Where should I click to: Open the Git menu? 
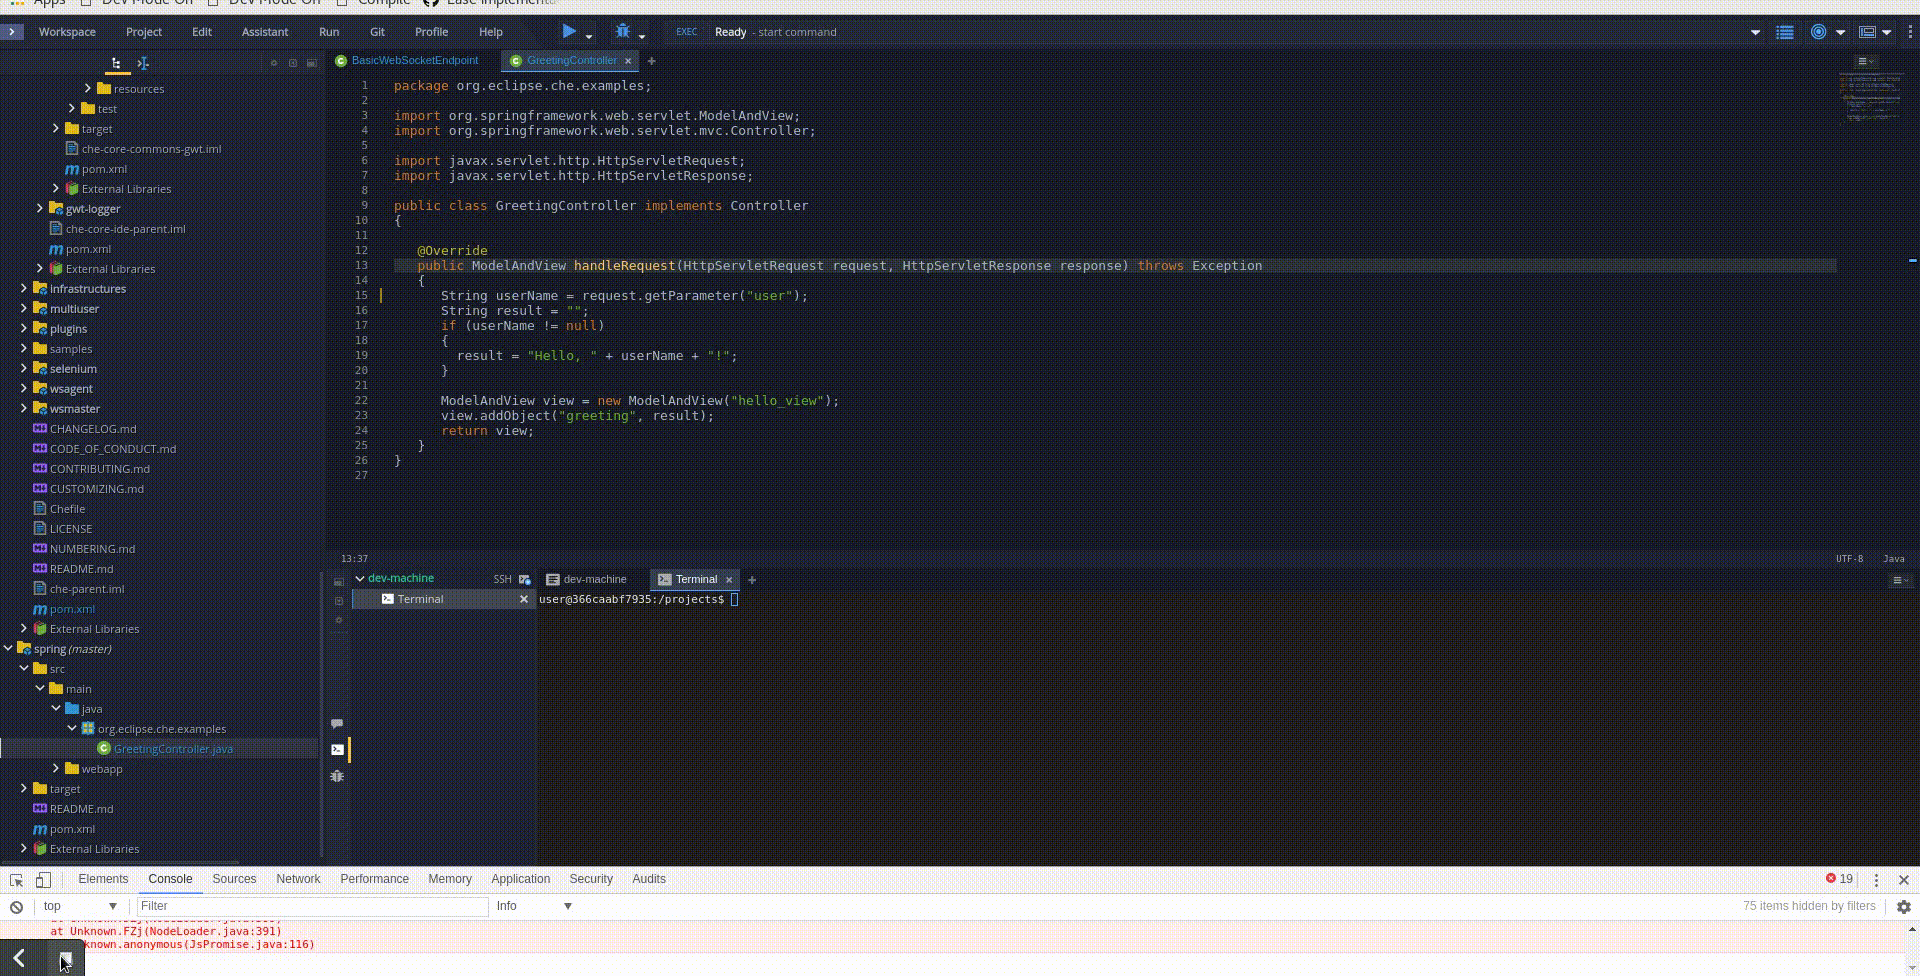(377, 32)
